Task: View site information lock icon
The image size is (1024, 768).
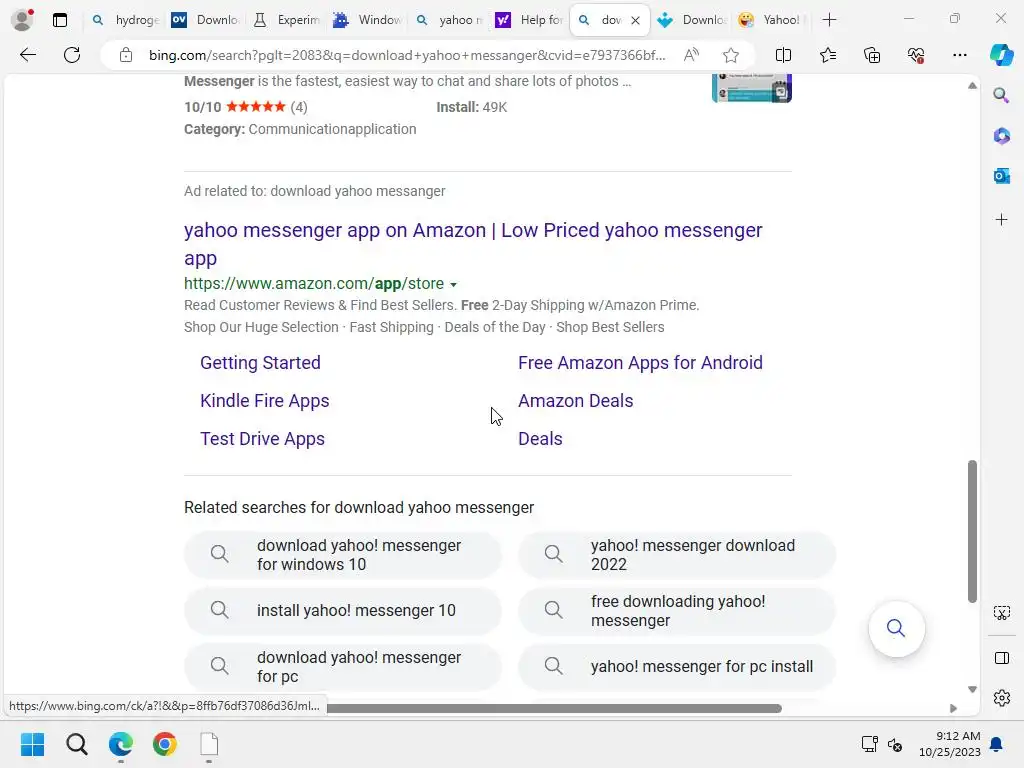Action: point(126,55)
